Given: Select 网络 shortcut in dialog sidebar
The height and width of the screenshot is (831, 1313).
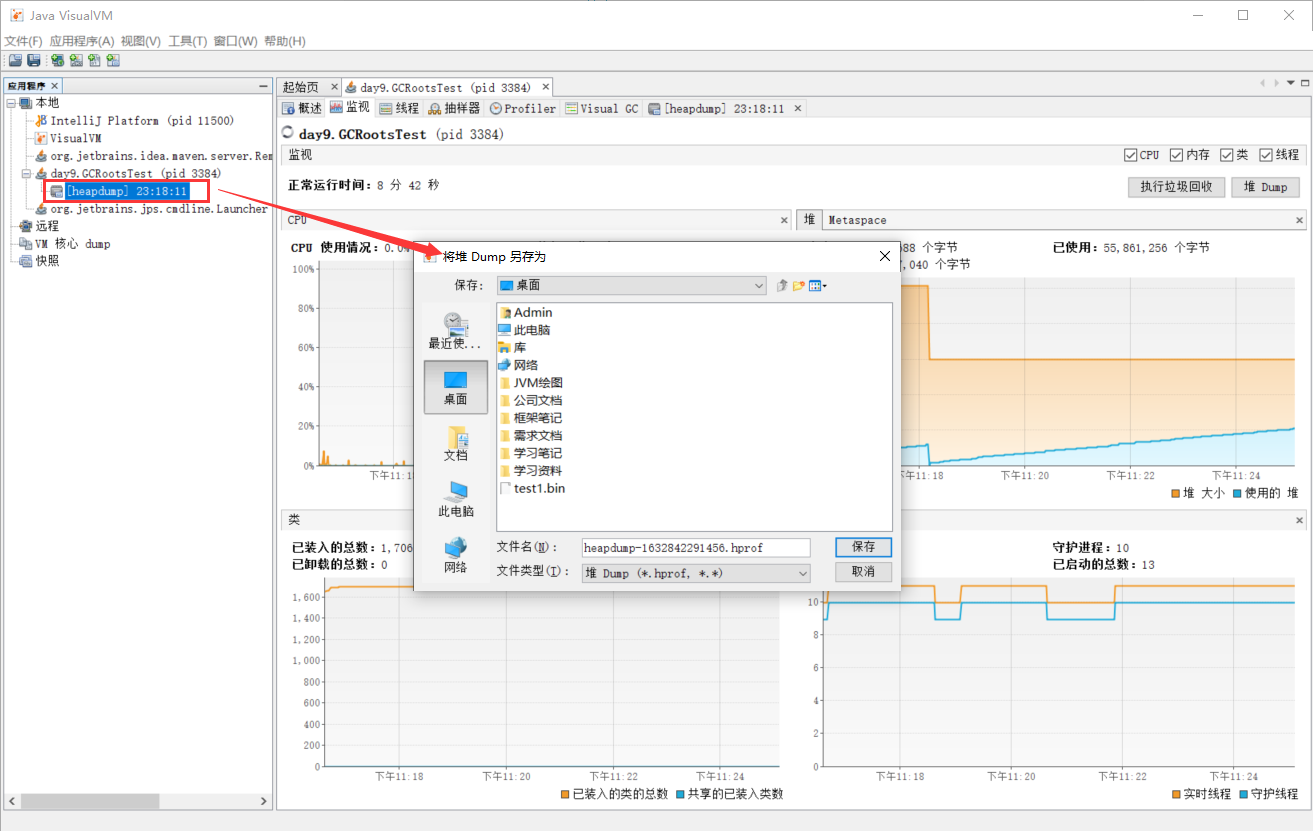Looking at the screenshot, I should pos(455,555).
